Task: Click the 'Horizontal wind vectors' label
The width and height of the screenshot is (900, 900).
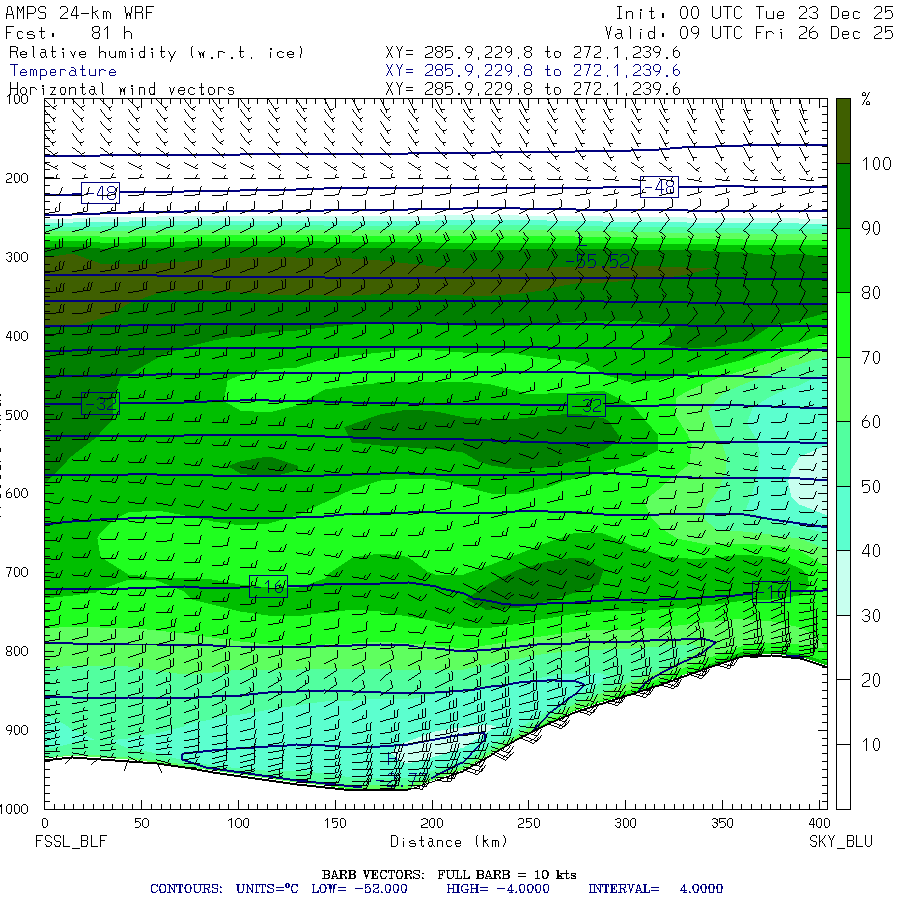Action: [x=122, y=90]
